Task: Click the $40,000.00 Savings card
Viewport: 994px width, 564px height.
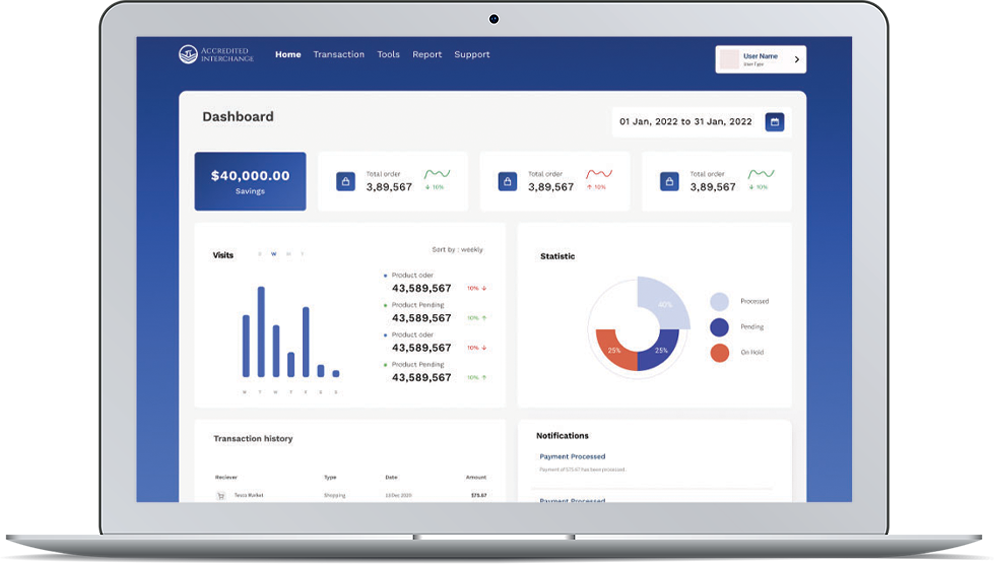Action: [x=250, y=181]
